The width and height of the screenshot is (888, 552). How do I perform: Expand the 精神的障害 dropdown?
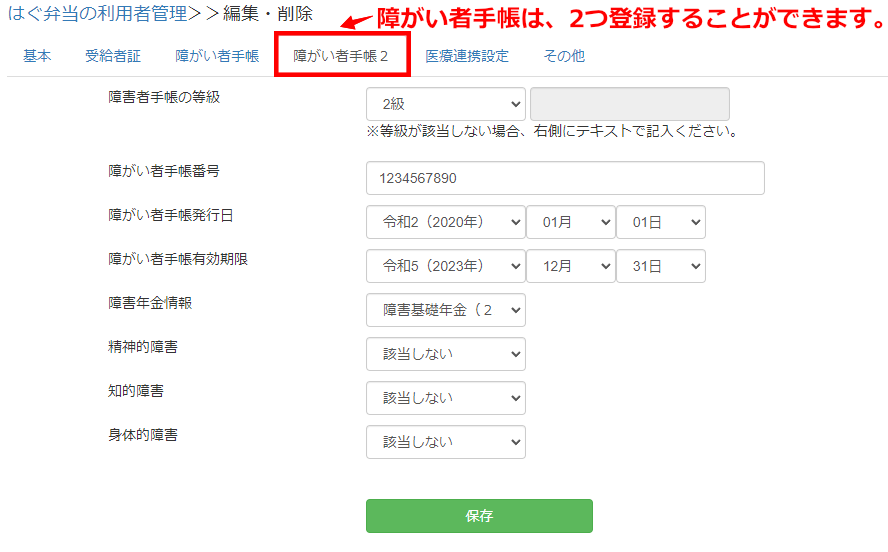coord(445,354)
